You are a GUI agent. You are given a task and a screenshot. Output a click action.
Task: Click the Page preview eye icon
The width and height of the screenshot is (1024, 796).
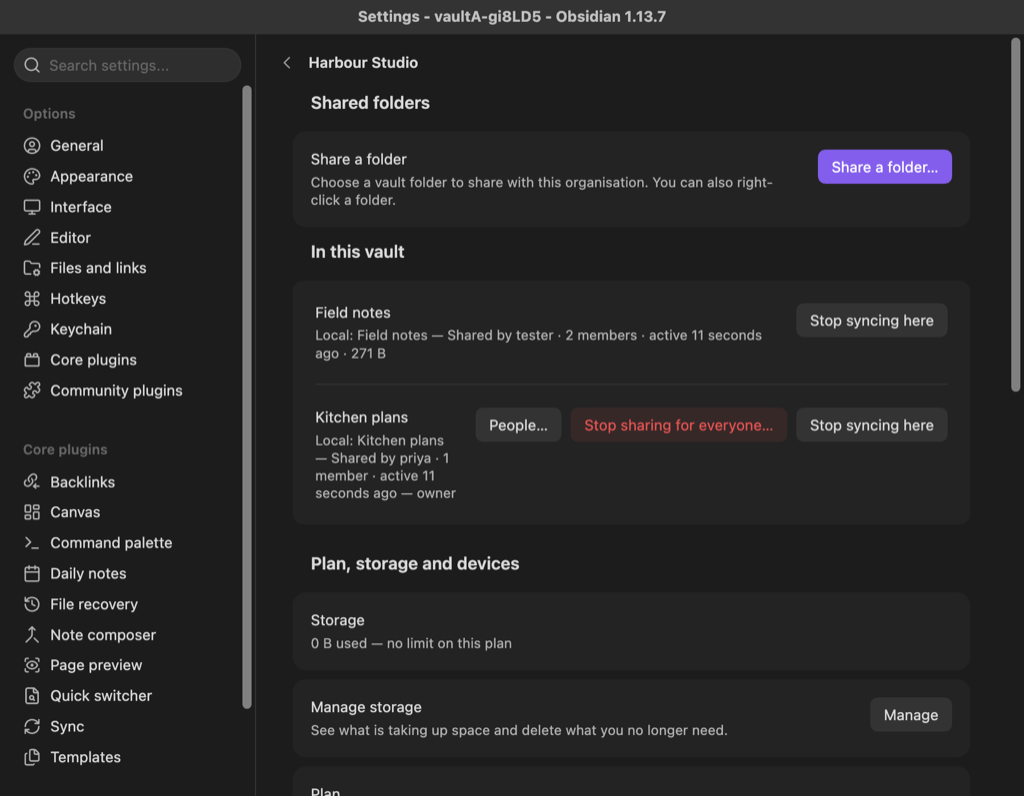(x=32, y=665)
